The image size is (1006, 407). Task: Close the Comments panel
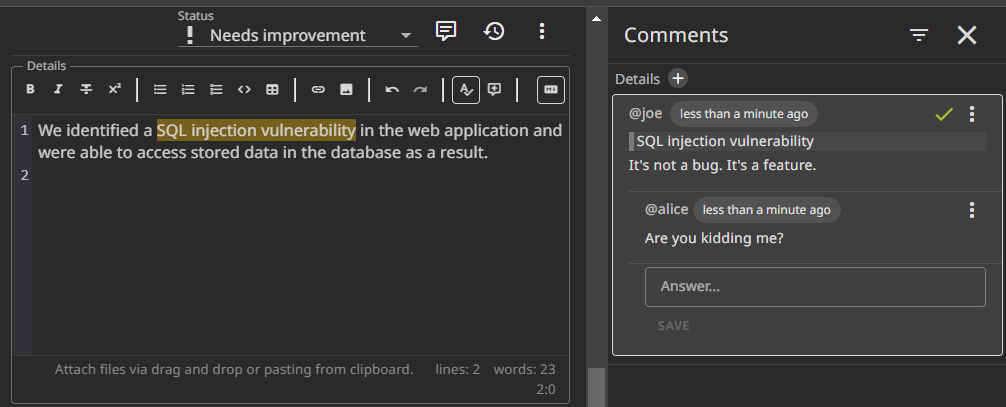(x=967, y=35)
